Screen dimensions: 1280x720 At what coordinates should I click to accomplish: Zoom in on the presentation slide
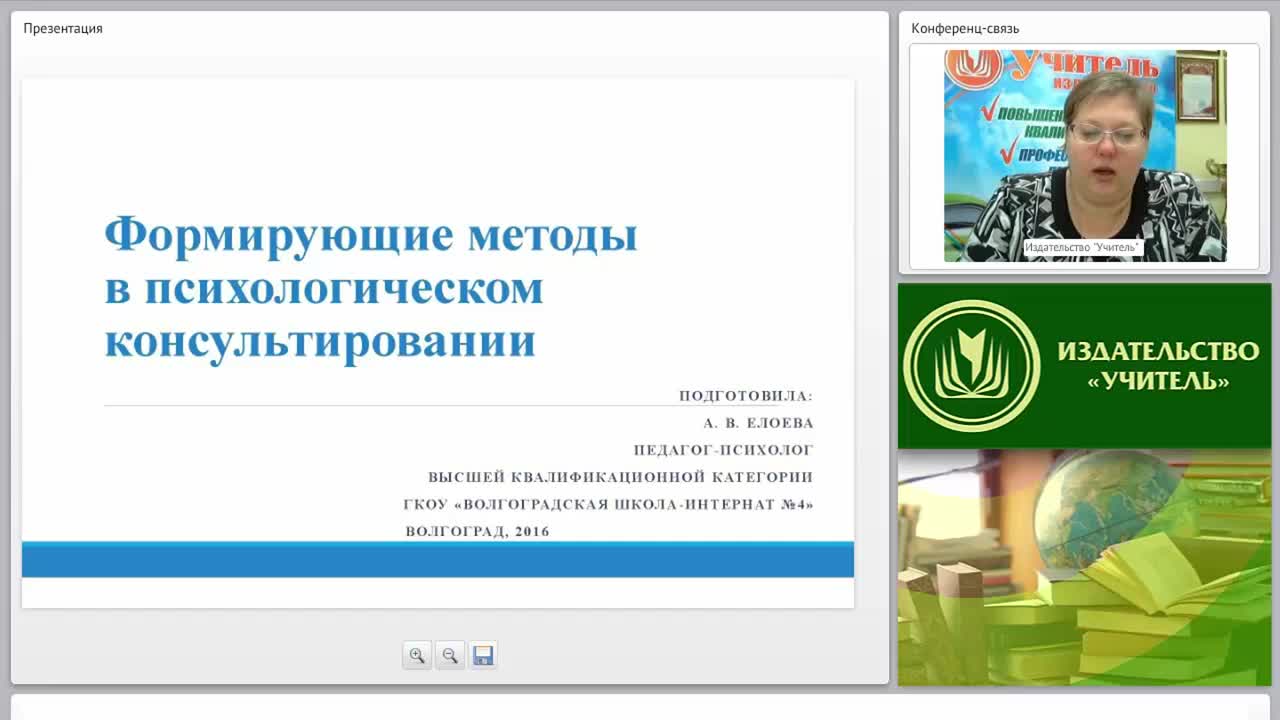417,656
